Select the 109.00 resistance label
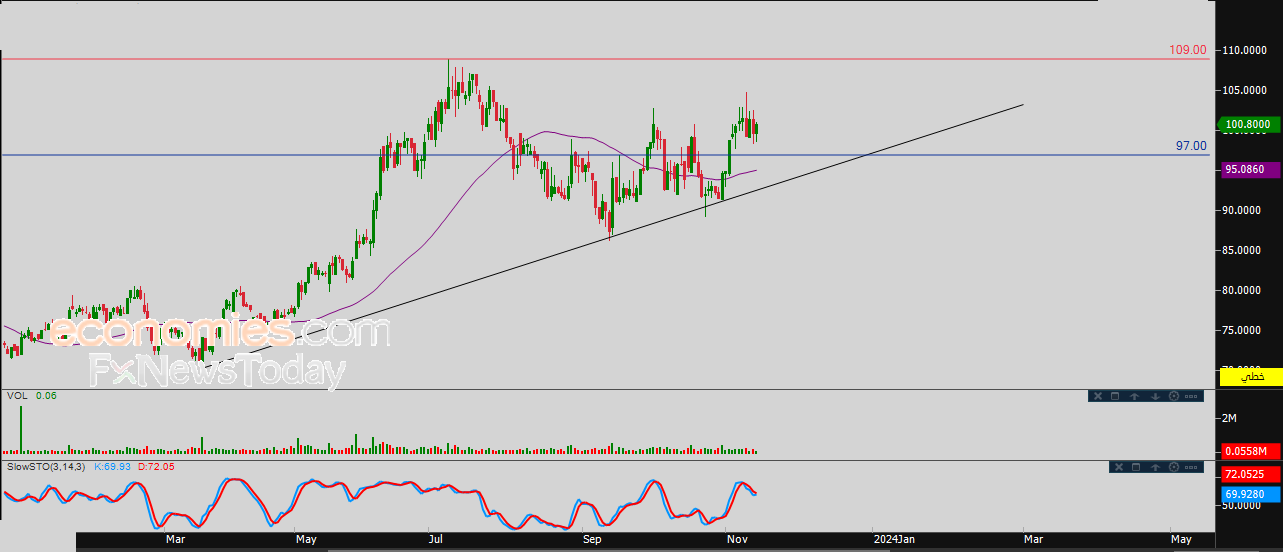This screenshot has height=552, width=1283. [x=1188, y=50]
